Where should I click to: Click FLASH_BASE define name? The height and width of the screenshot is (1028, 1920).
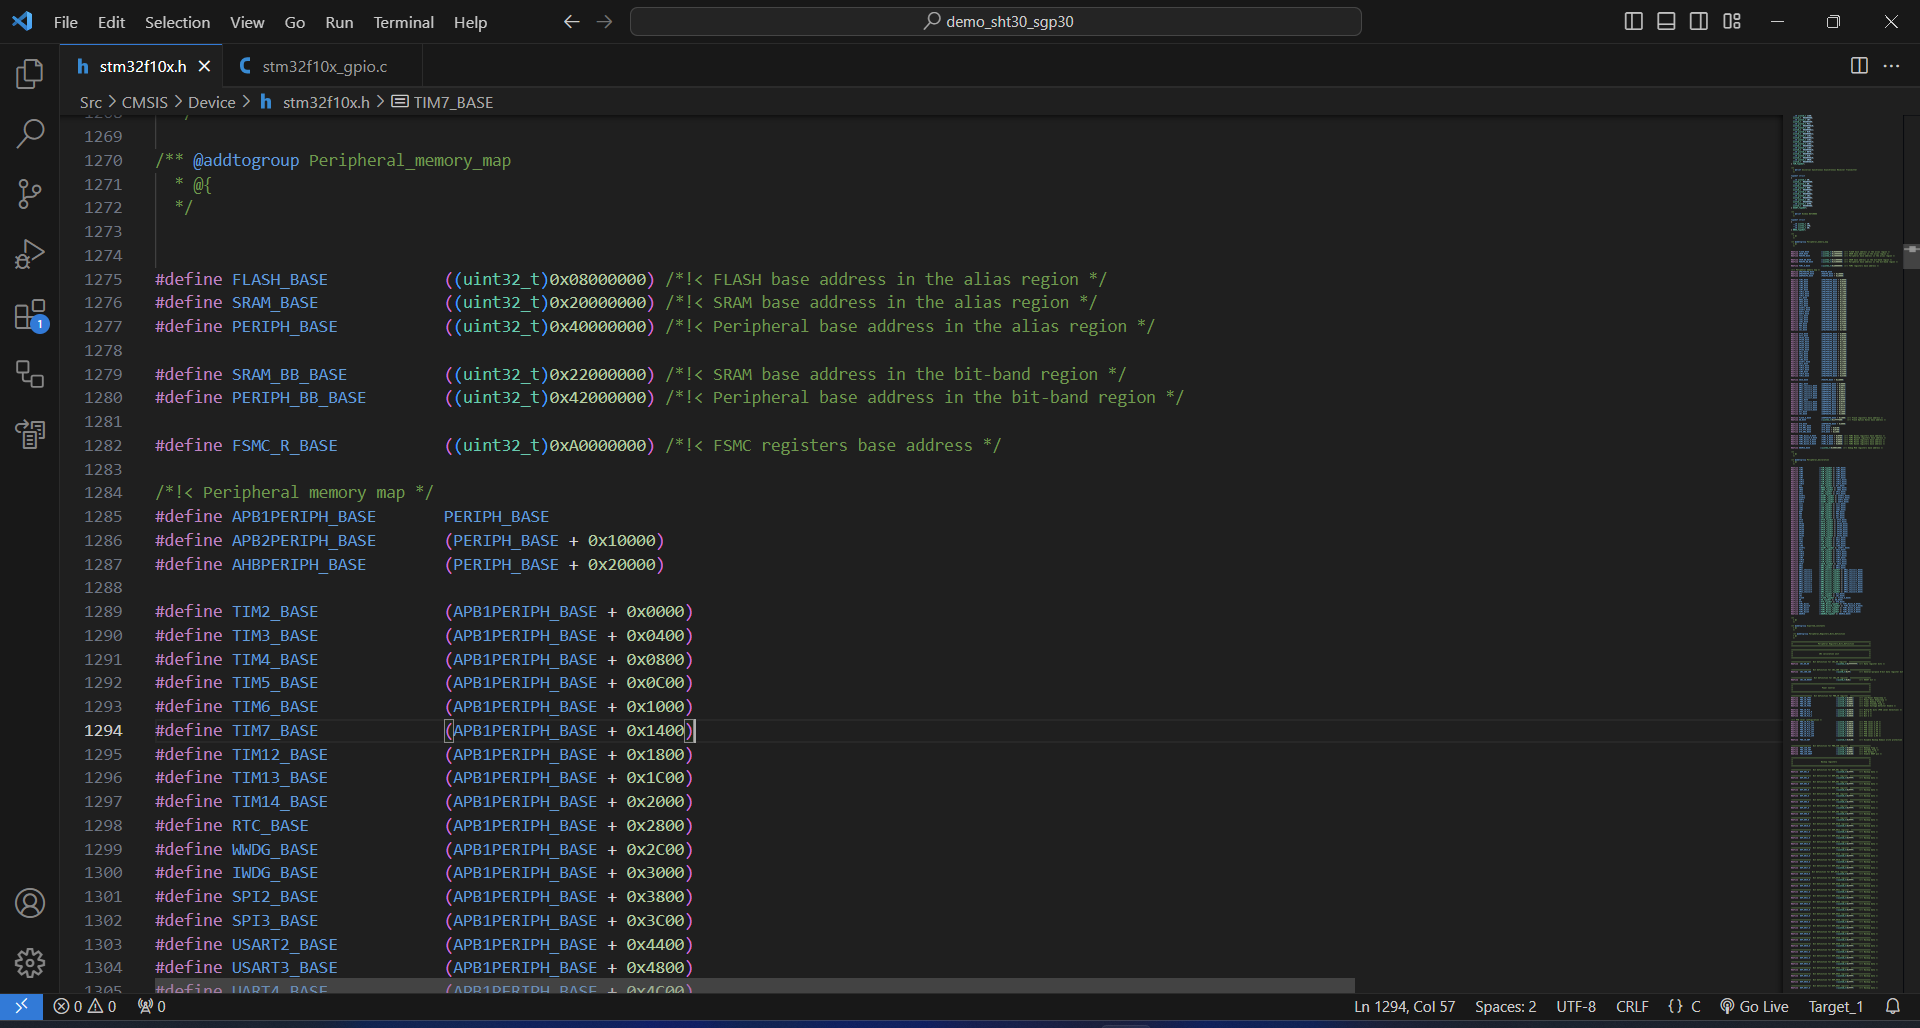(x=280, y=279)
